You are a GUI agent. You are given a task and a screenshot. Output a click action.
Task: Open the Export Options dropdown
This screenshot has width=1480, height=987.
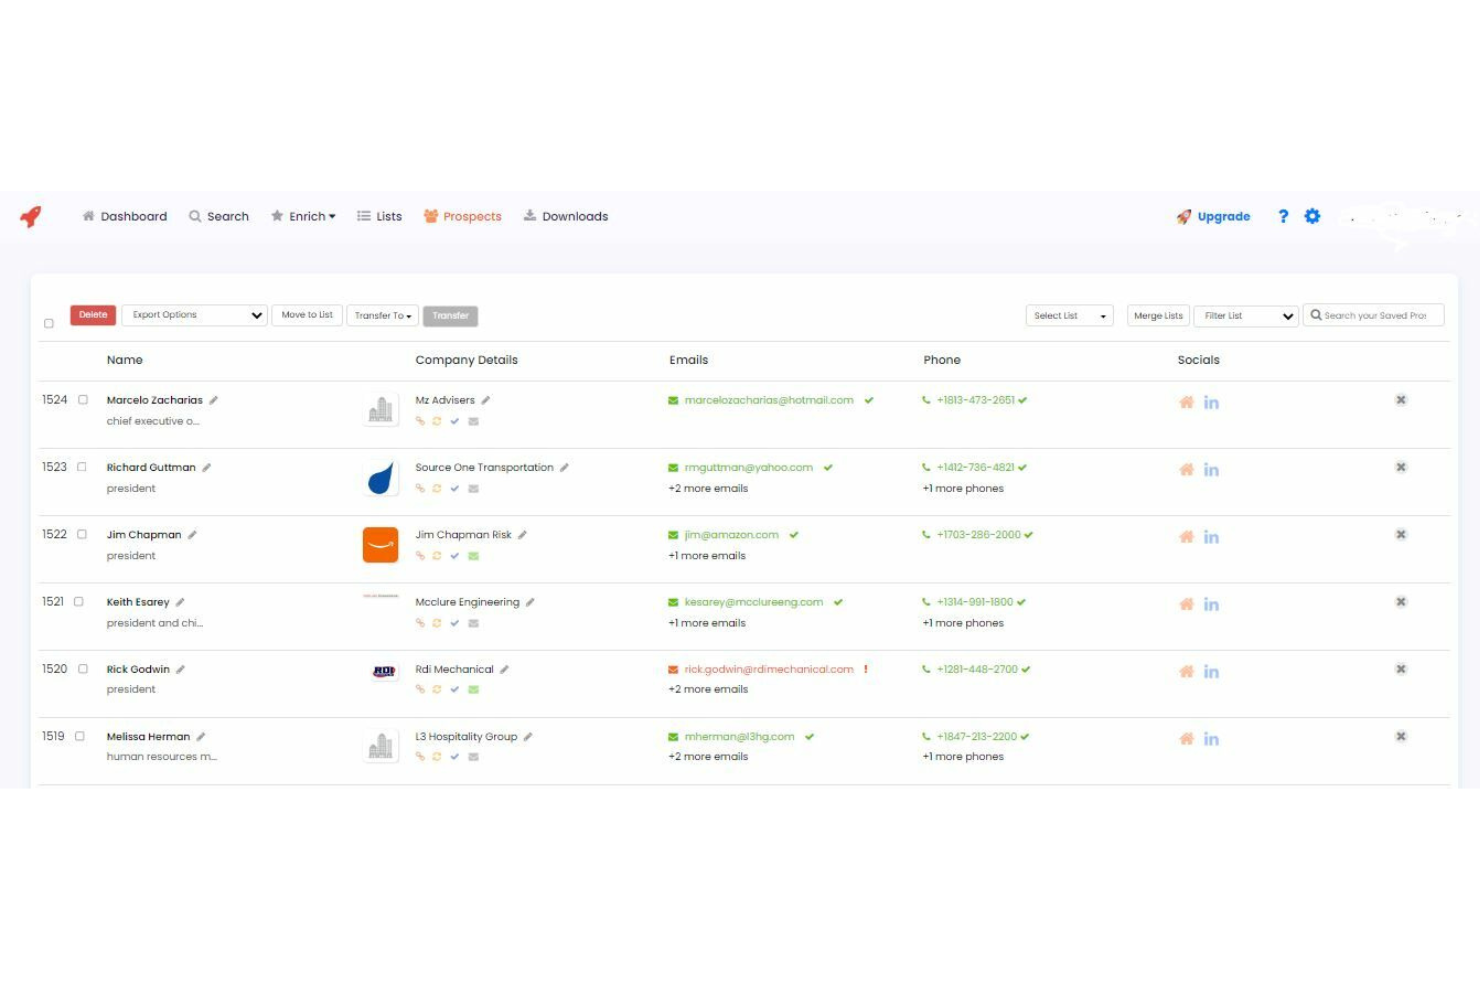[x=194, y=315]
